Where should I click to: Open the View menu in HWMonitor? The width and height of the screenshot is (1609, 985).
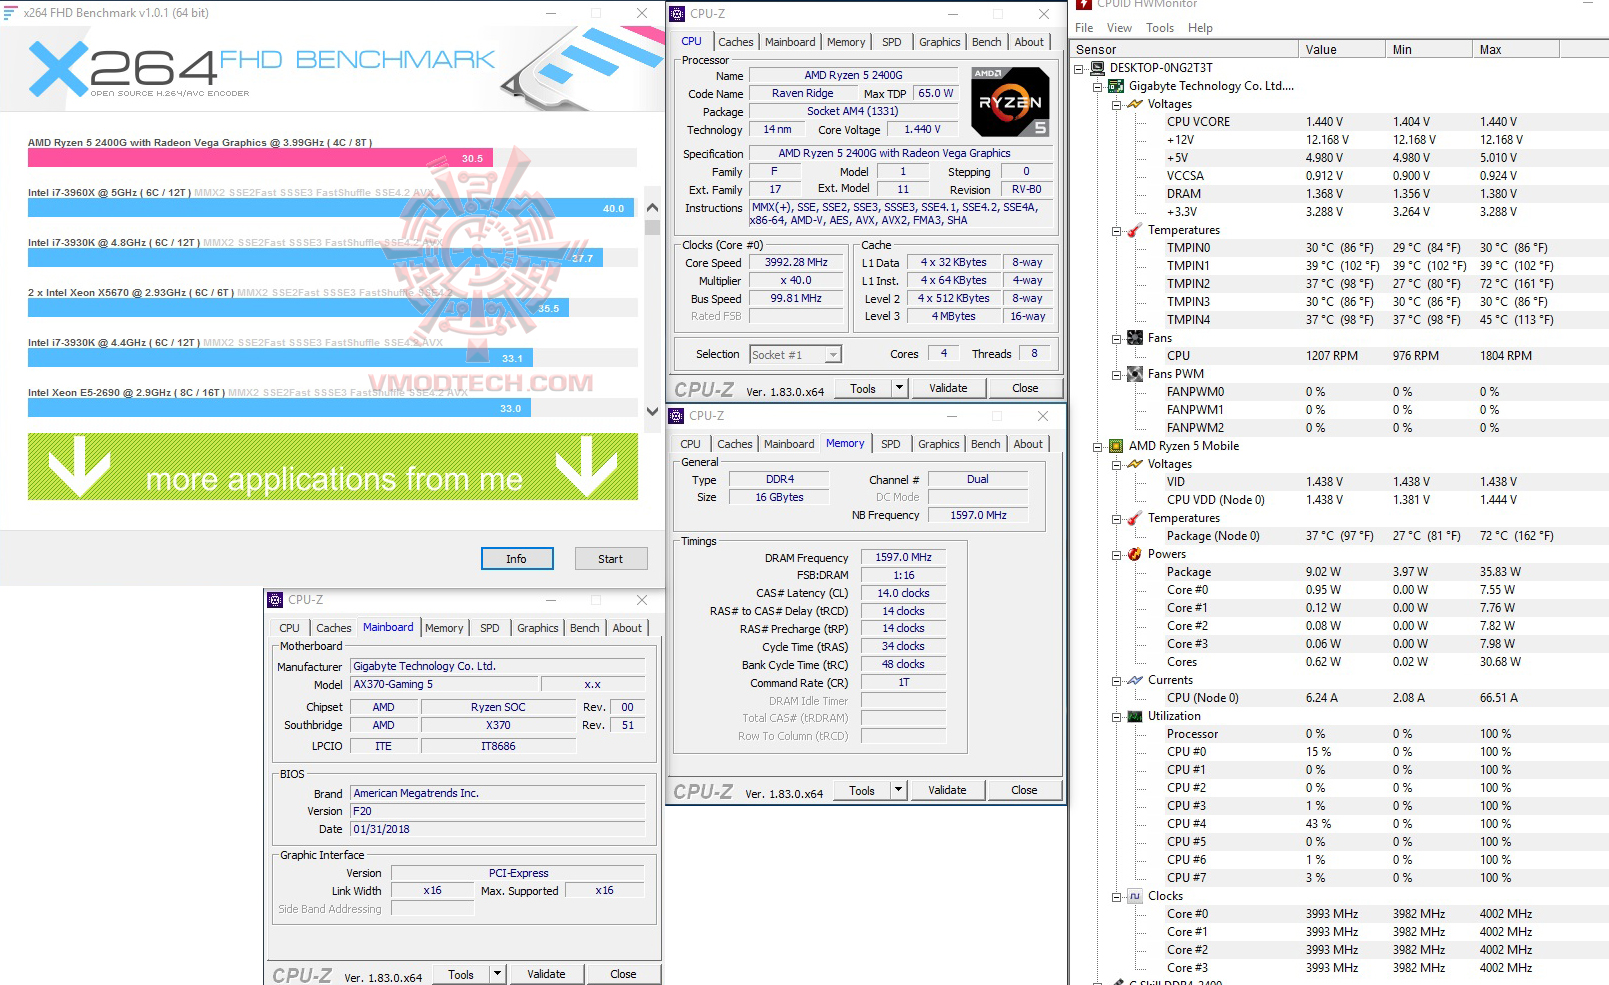pyautogui.click(x=1119, y=28)
